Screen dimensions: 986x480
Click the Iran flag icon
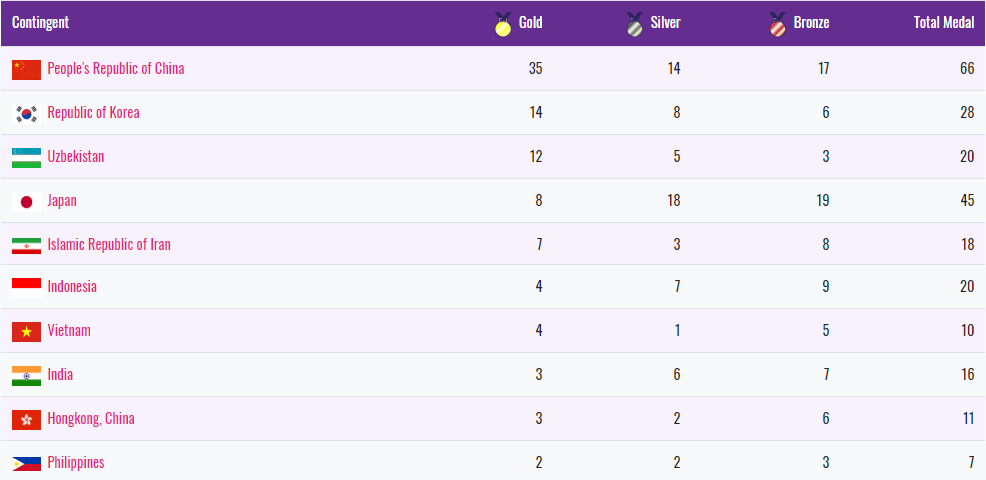[26, 245]
